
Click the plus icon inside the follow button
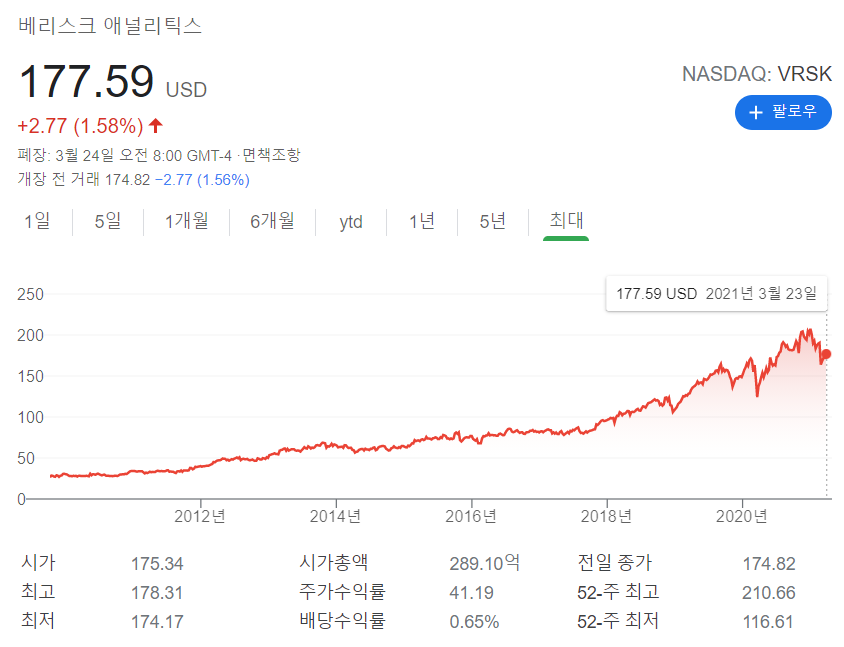tap(756, 112)
